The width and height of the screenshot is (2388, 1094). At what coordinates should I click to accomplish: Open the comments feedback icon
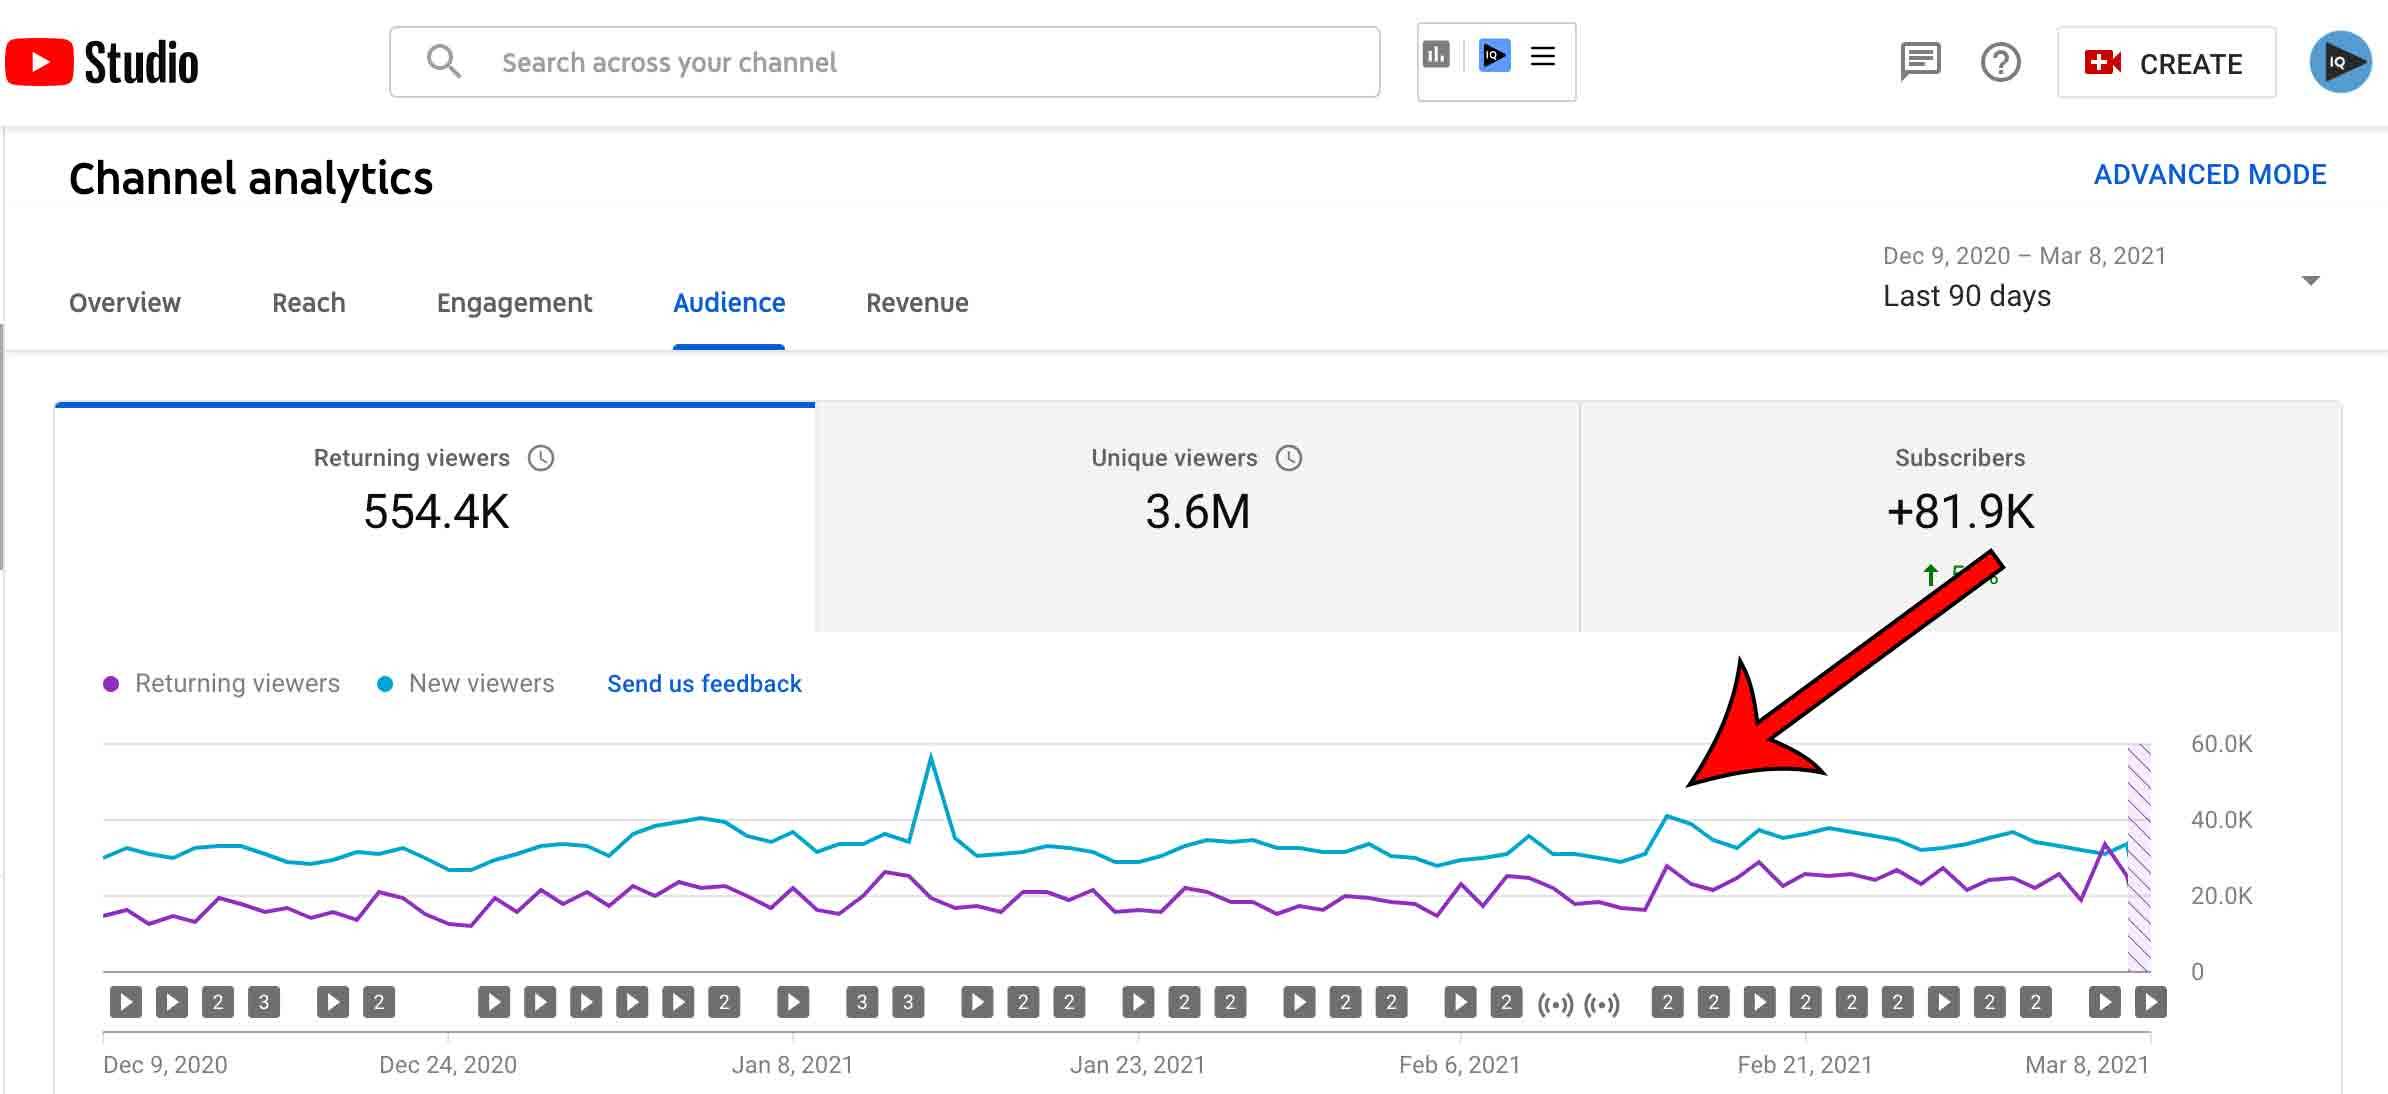coord(1920,62)
